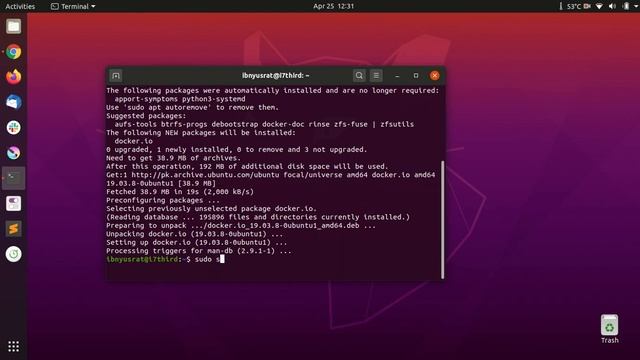This screenshot has height=360, width=640.
Task: Open the Terminal app menu in top bar
Action: pos(73,6)
